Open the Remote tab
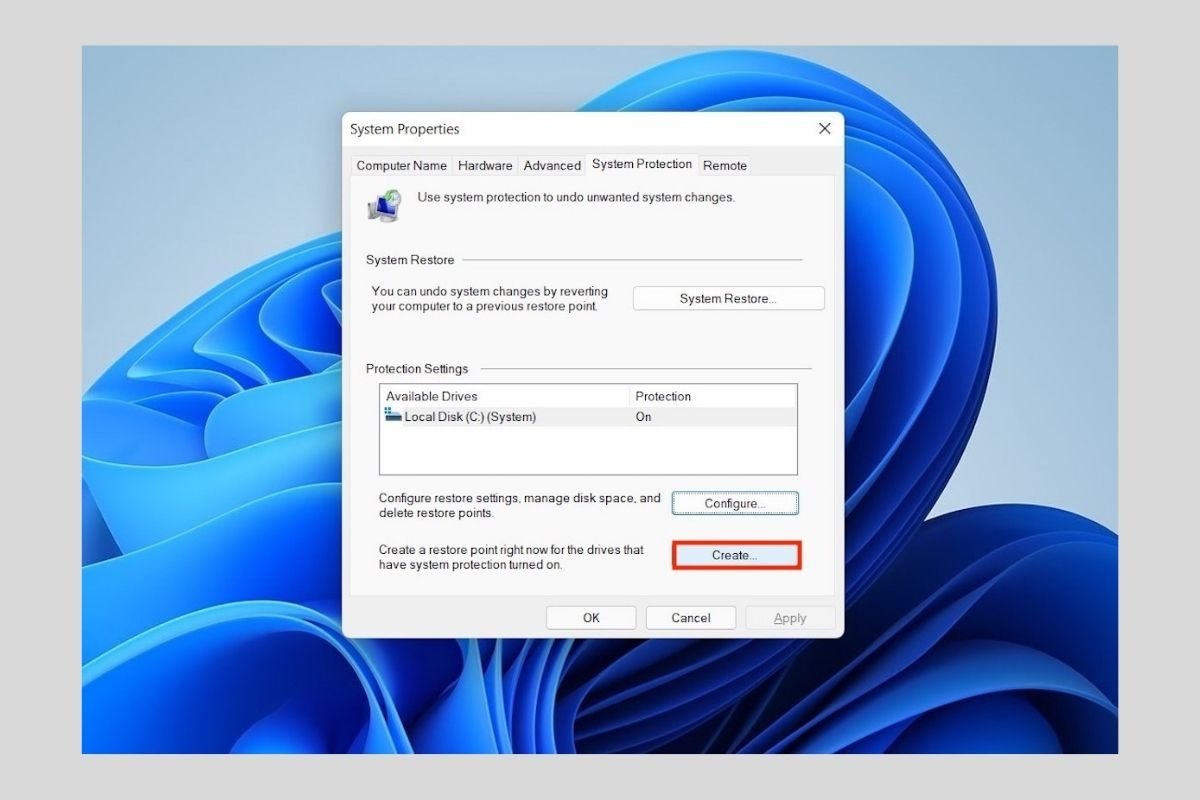 click(x=724, y=165)
